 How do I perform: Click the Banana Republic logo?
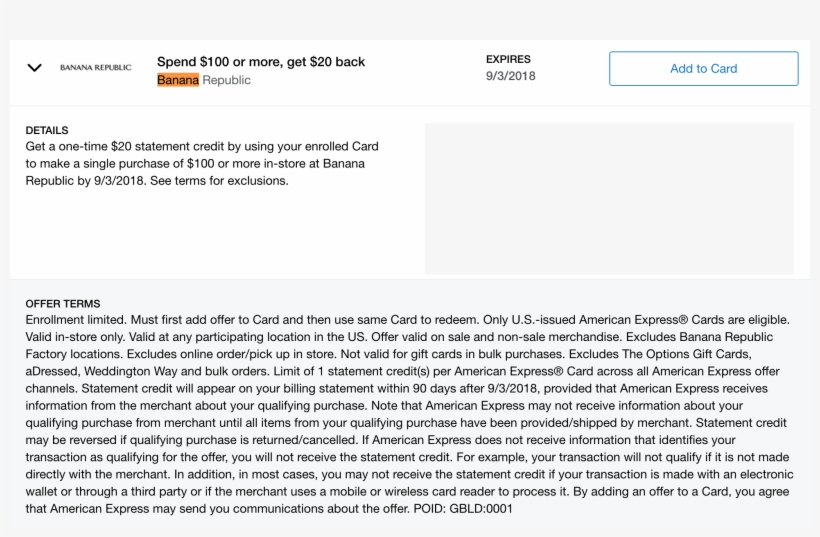[96, 68]
